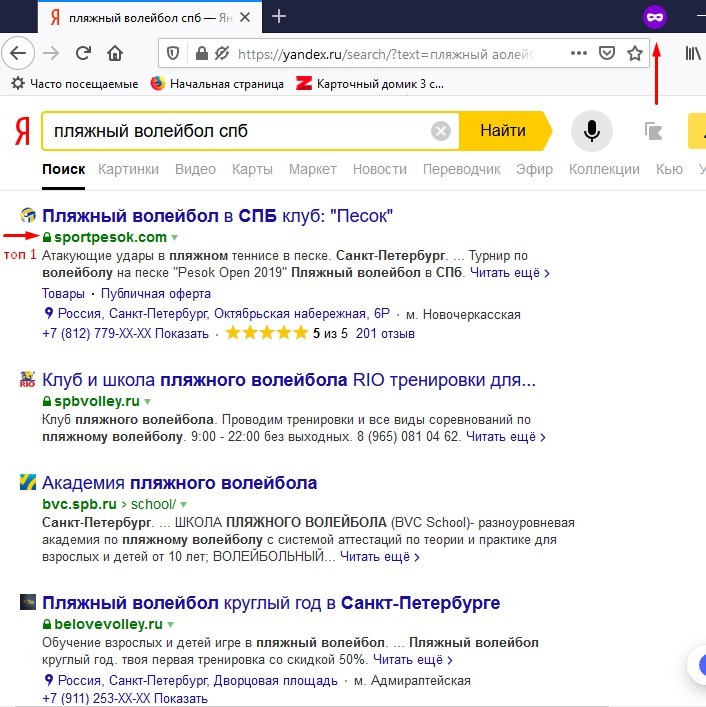Open the Library bookshelf icon
Viewport: 706px width, 707px height.
(x=693, y=53)
